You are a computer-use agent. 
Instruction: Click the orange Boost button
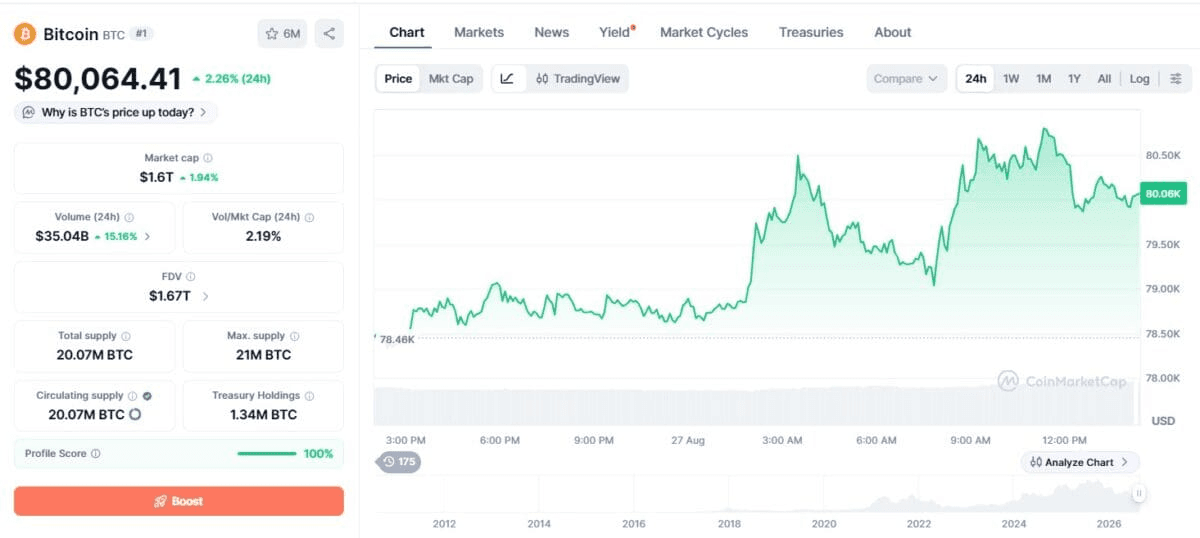(178, 501)
